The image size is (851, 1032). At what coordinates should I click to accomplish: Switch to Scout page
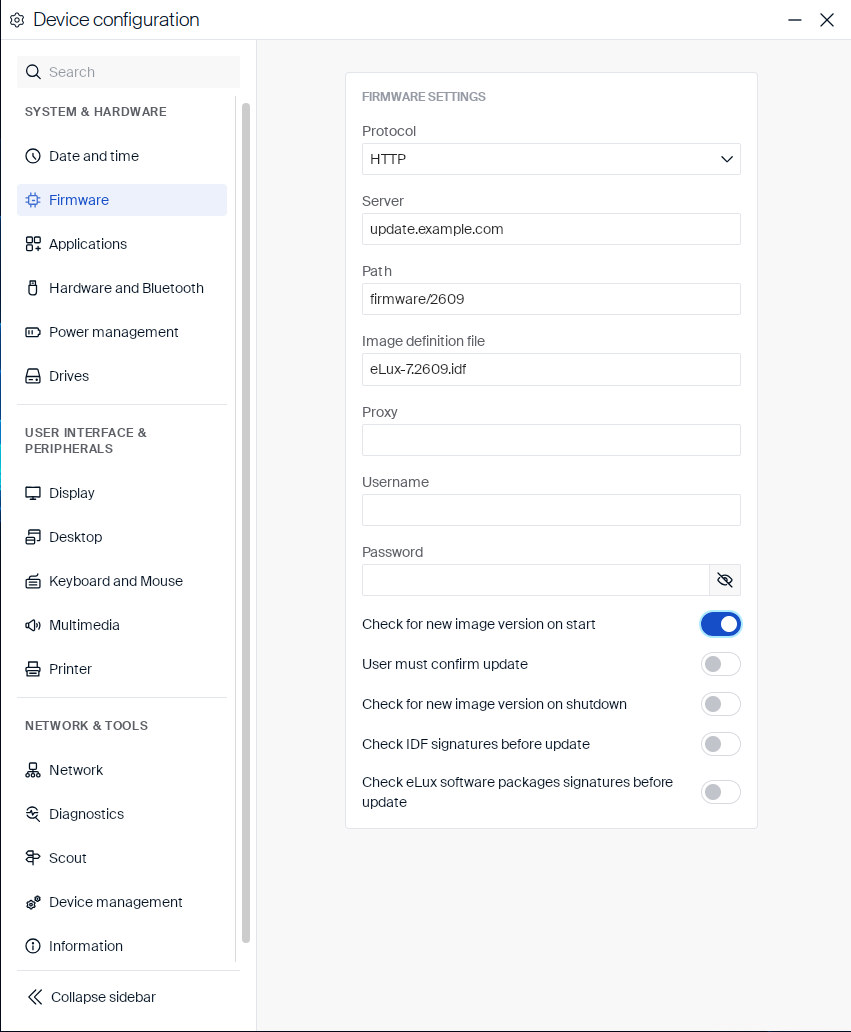tap(122, 858)
